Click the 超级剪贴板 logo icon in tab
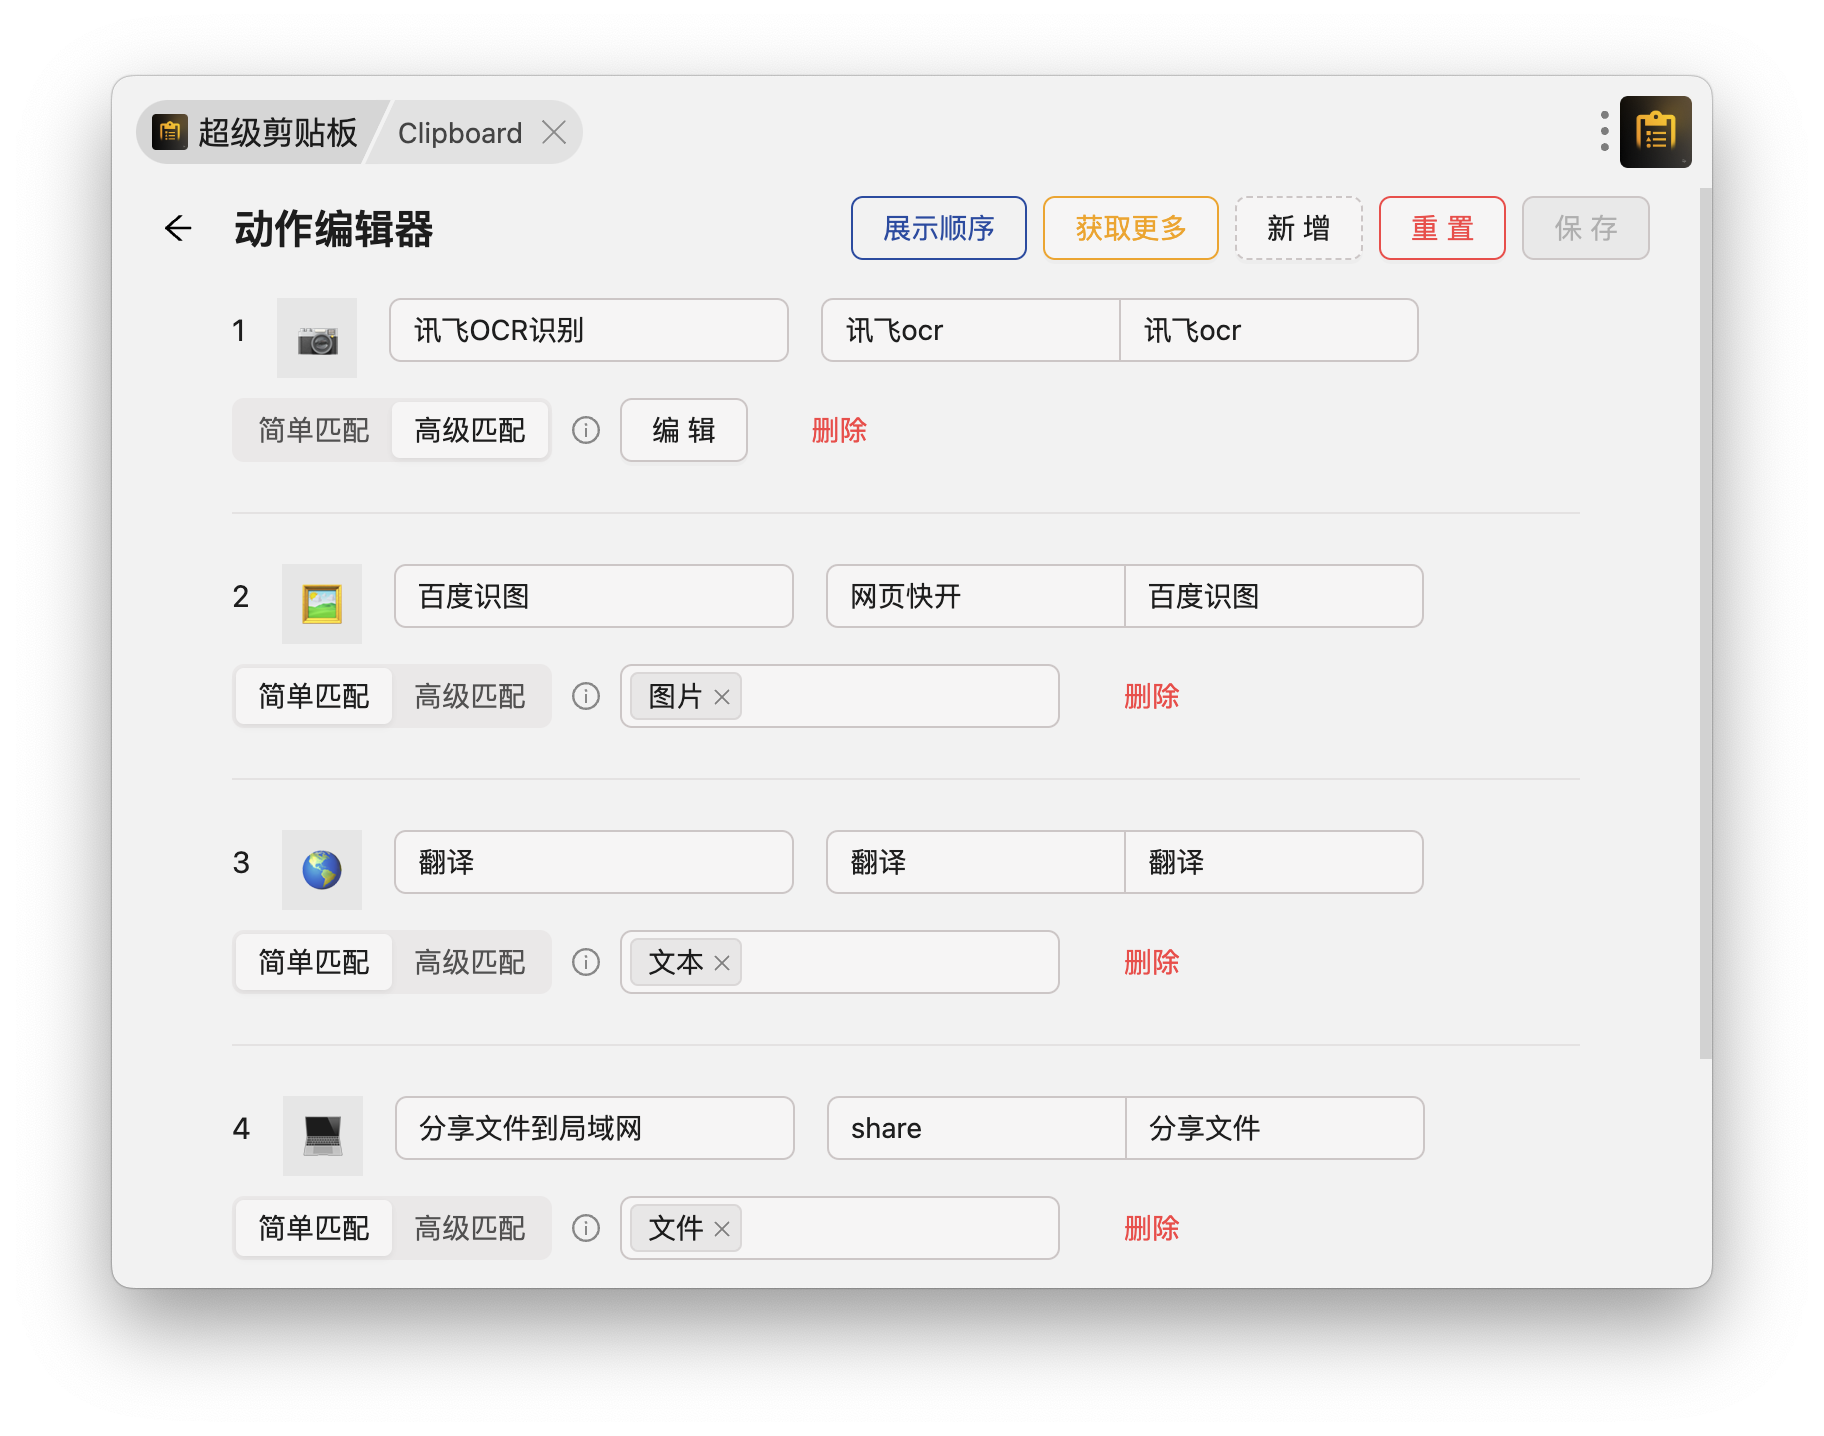The width and height of the screenshot is (1824, 1436). tap(170, 132)
